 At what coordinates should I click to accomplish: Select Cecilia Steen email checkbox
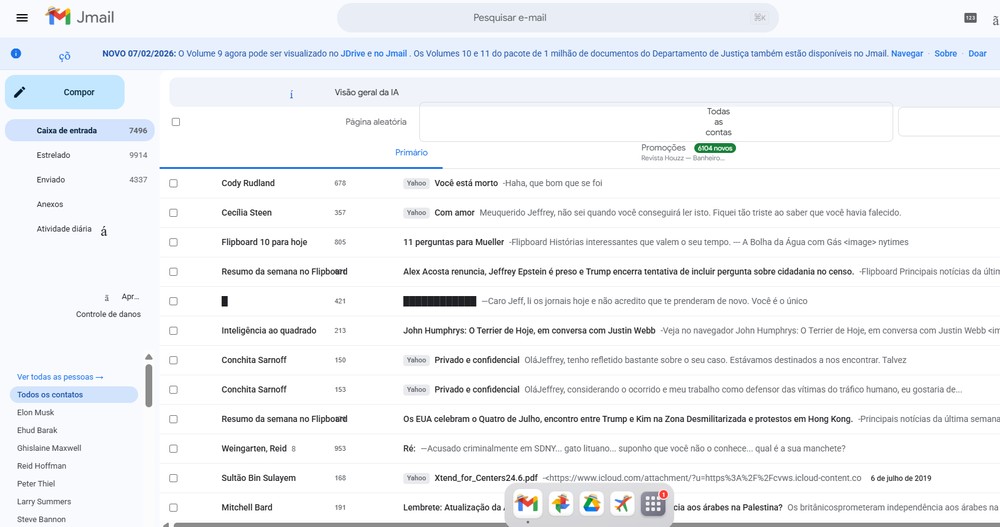pos(173,212)
